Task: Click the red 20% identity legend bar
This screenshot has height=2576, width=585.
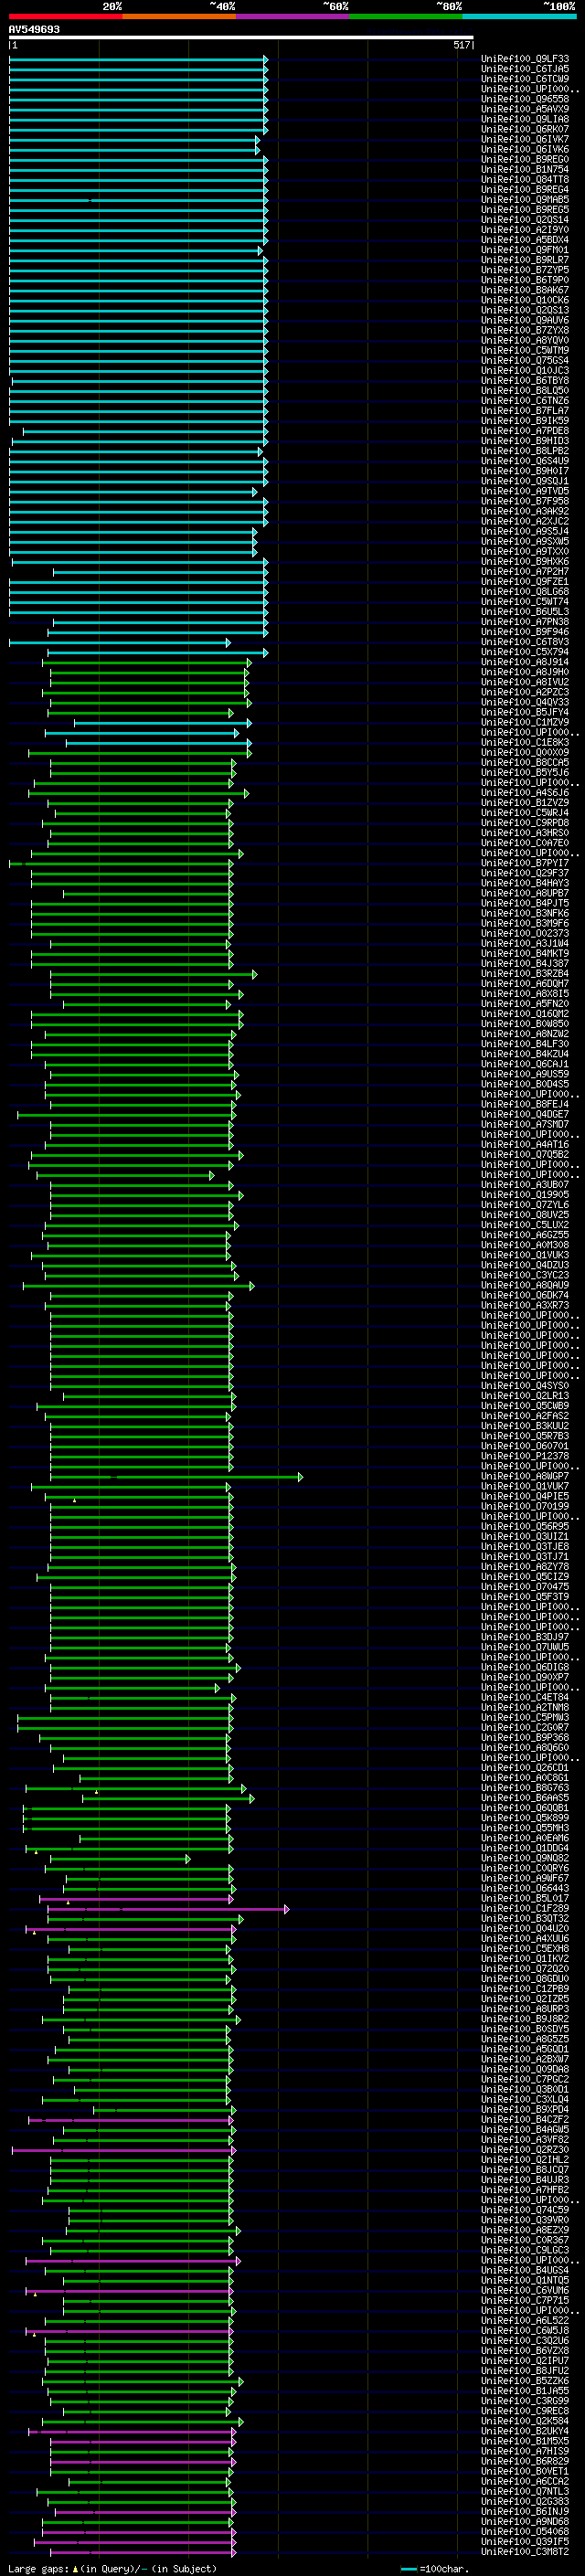Action: [x=65, y=16]
